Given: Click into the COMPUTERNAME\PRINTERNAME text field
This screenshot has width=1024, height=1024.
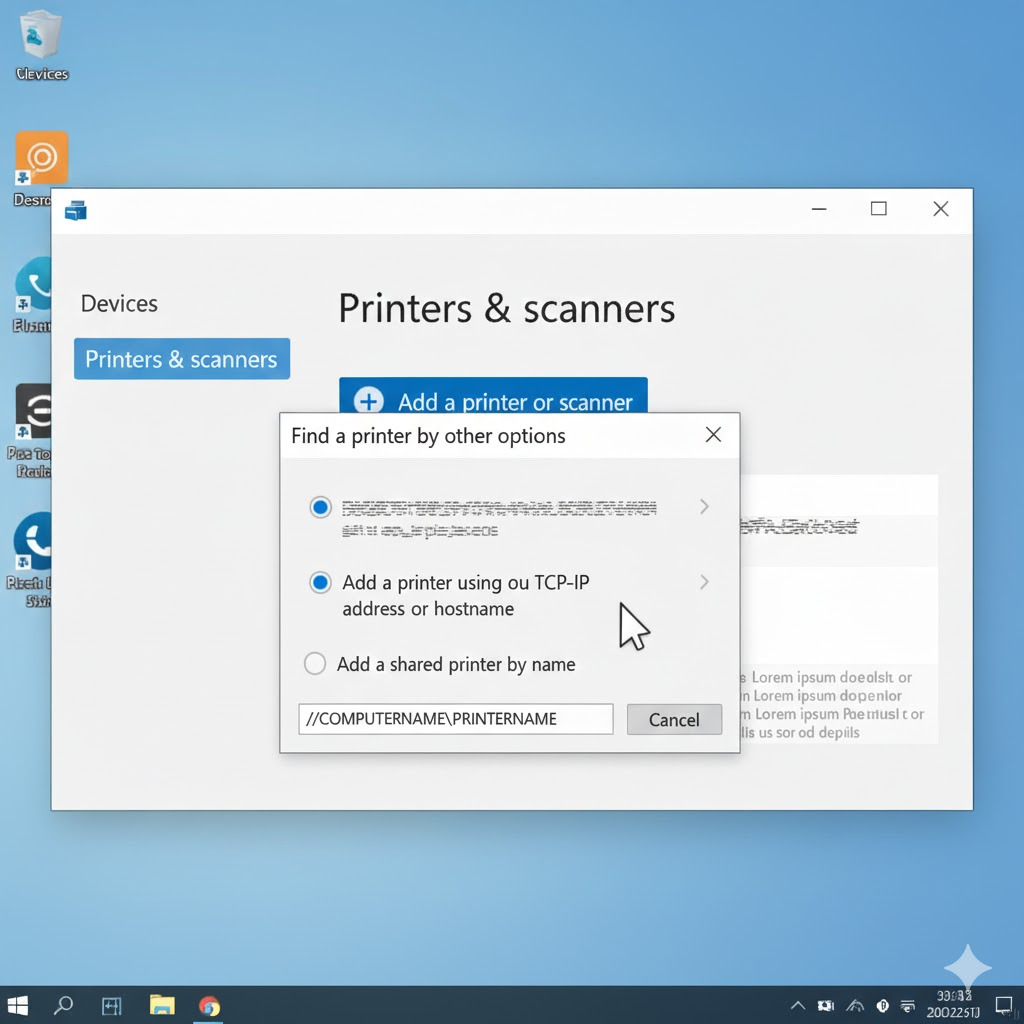Looking at the screenshot, I should coord(455,719).
